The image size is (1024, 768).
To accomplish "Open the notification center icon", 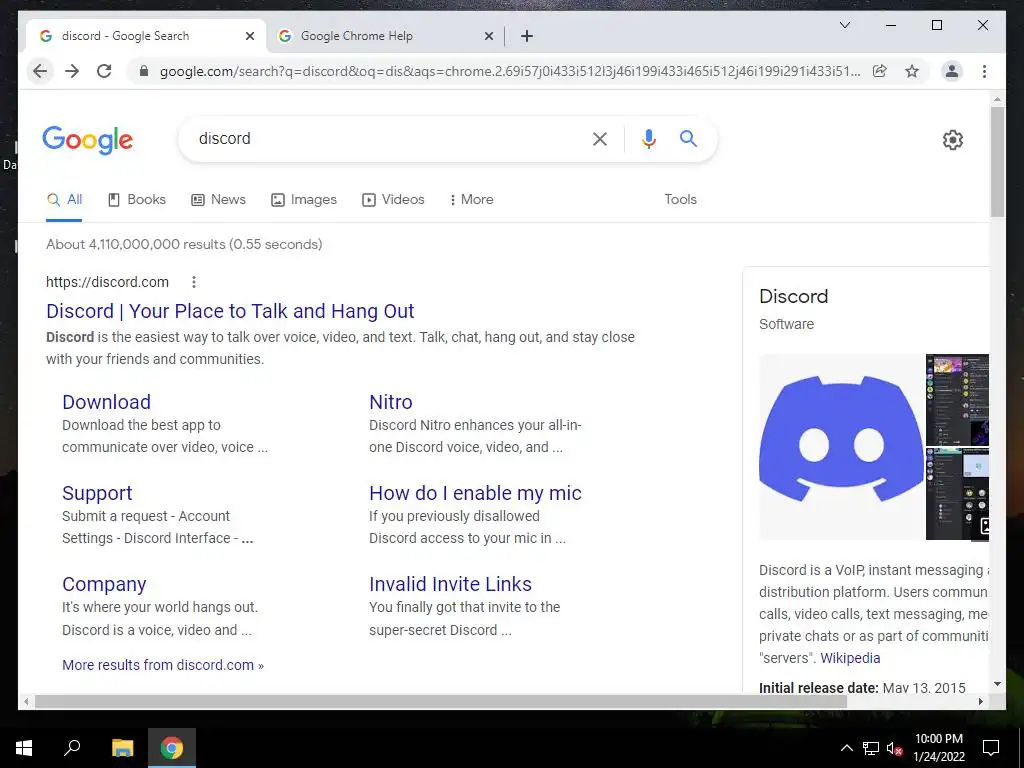I will point(991,748).
